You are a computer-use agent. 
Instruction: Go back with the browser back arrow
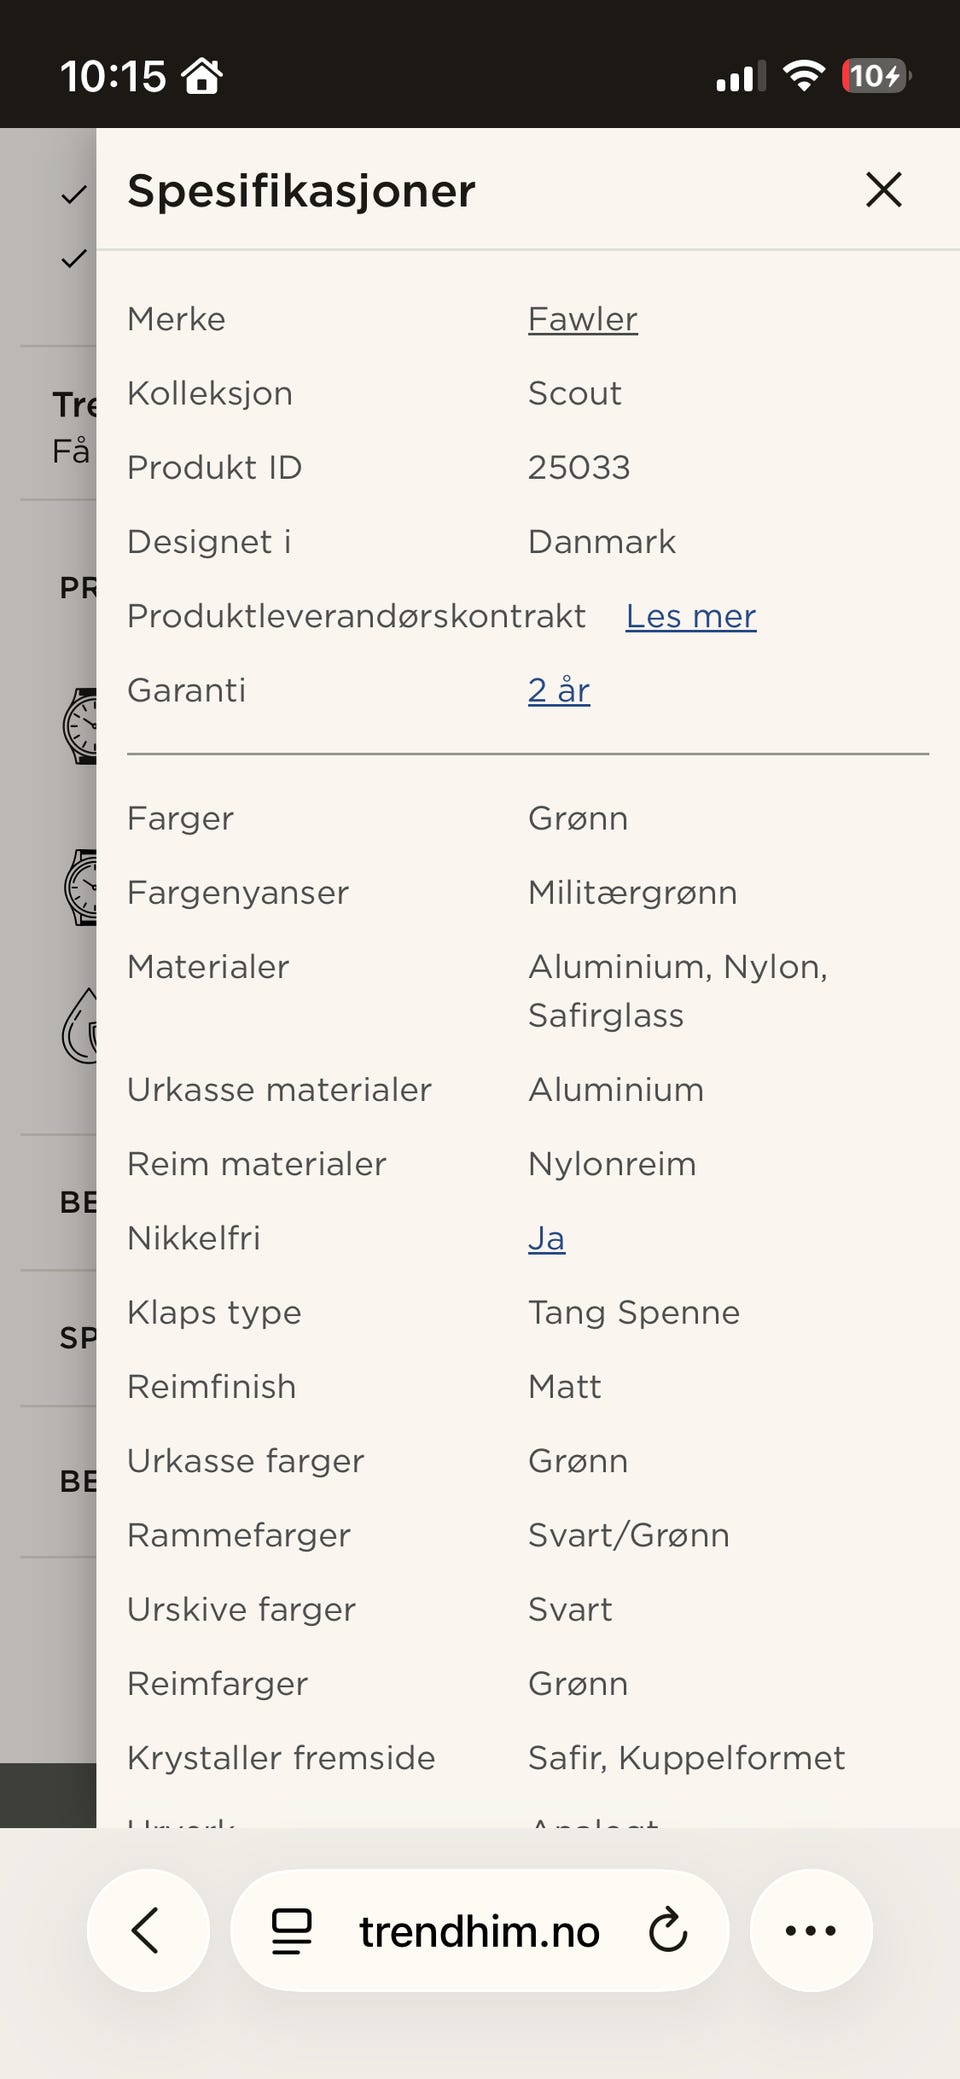coord(147,1930)
